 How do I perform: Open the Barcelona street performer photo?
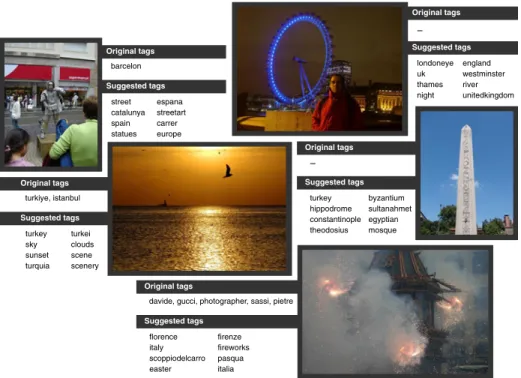[51, 105]
